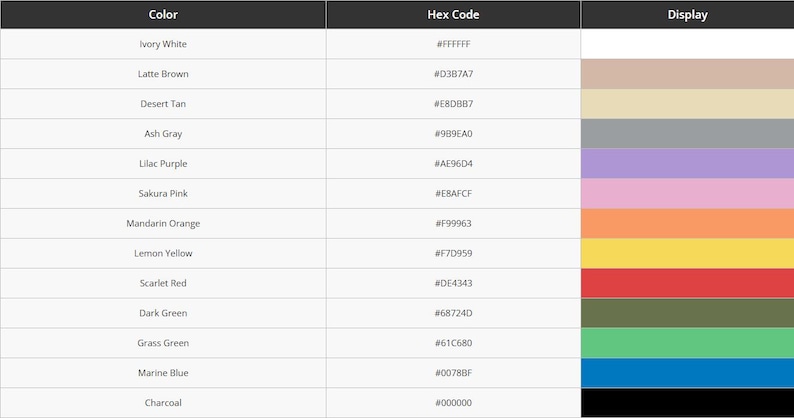Select the Sakura Pink color name
The width and height of the screenshot is (794, 418).
(163, 194)
